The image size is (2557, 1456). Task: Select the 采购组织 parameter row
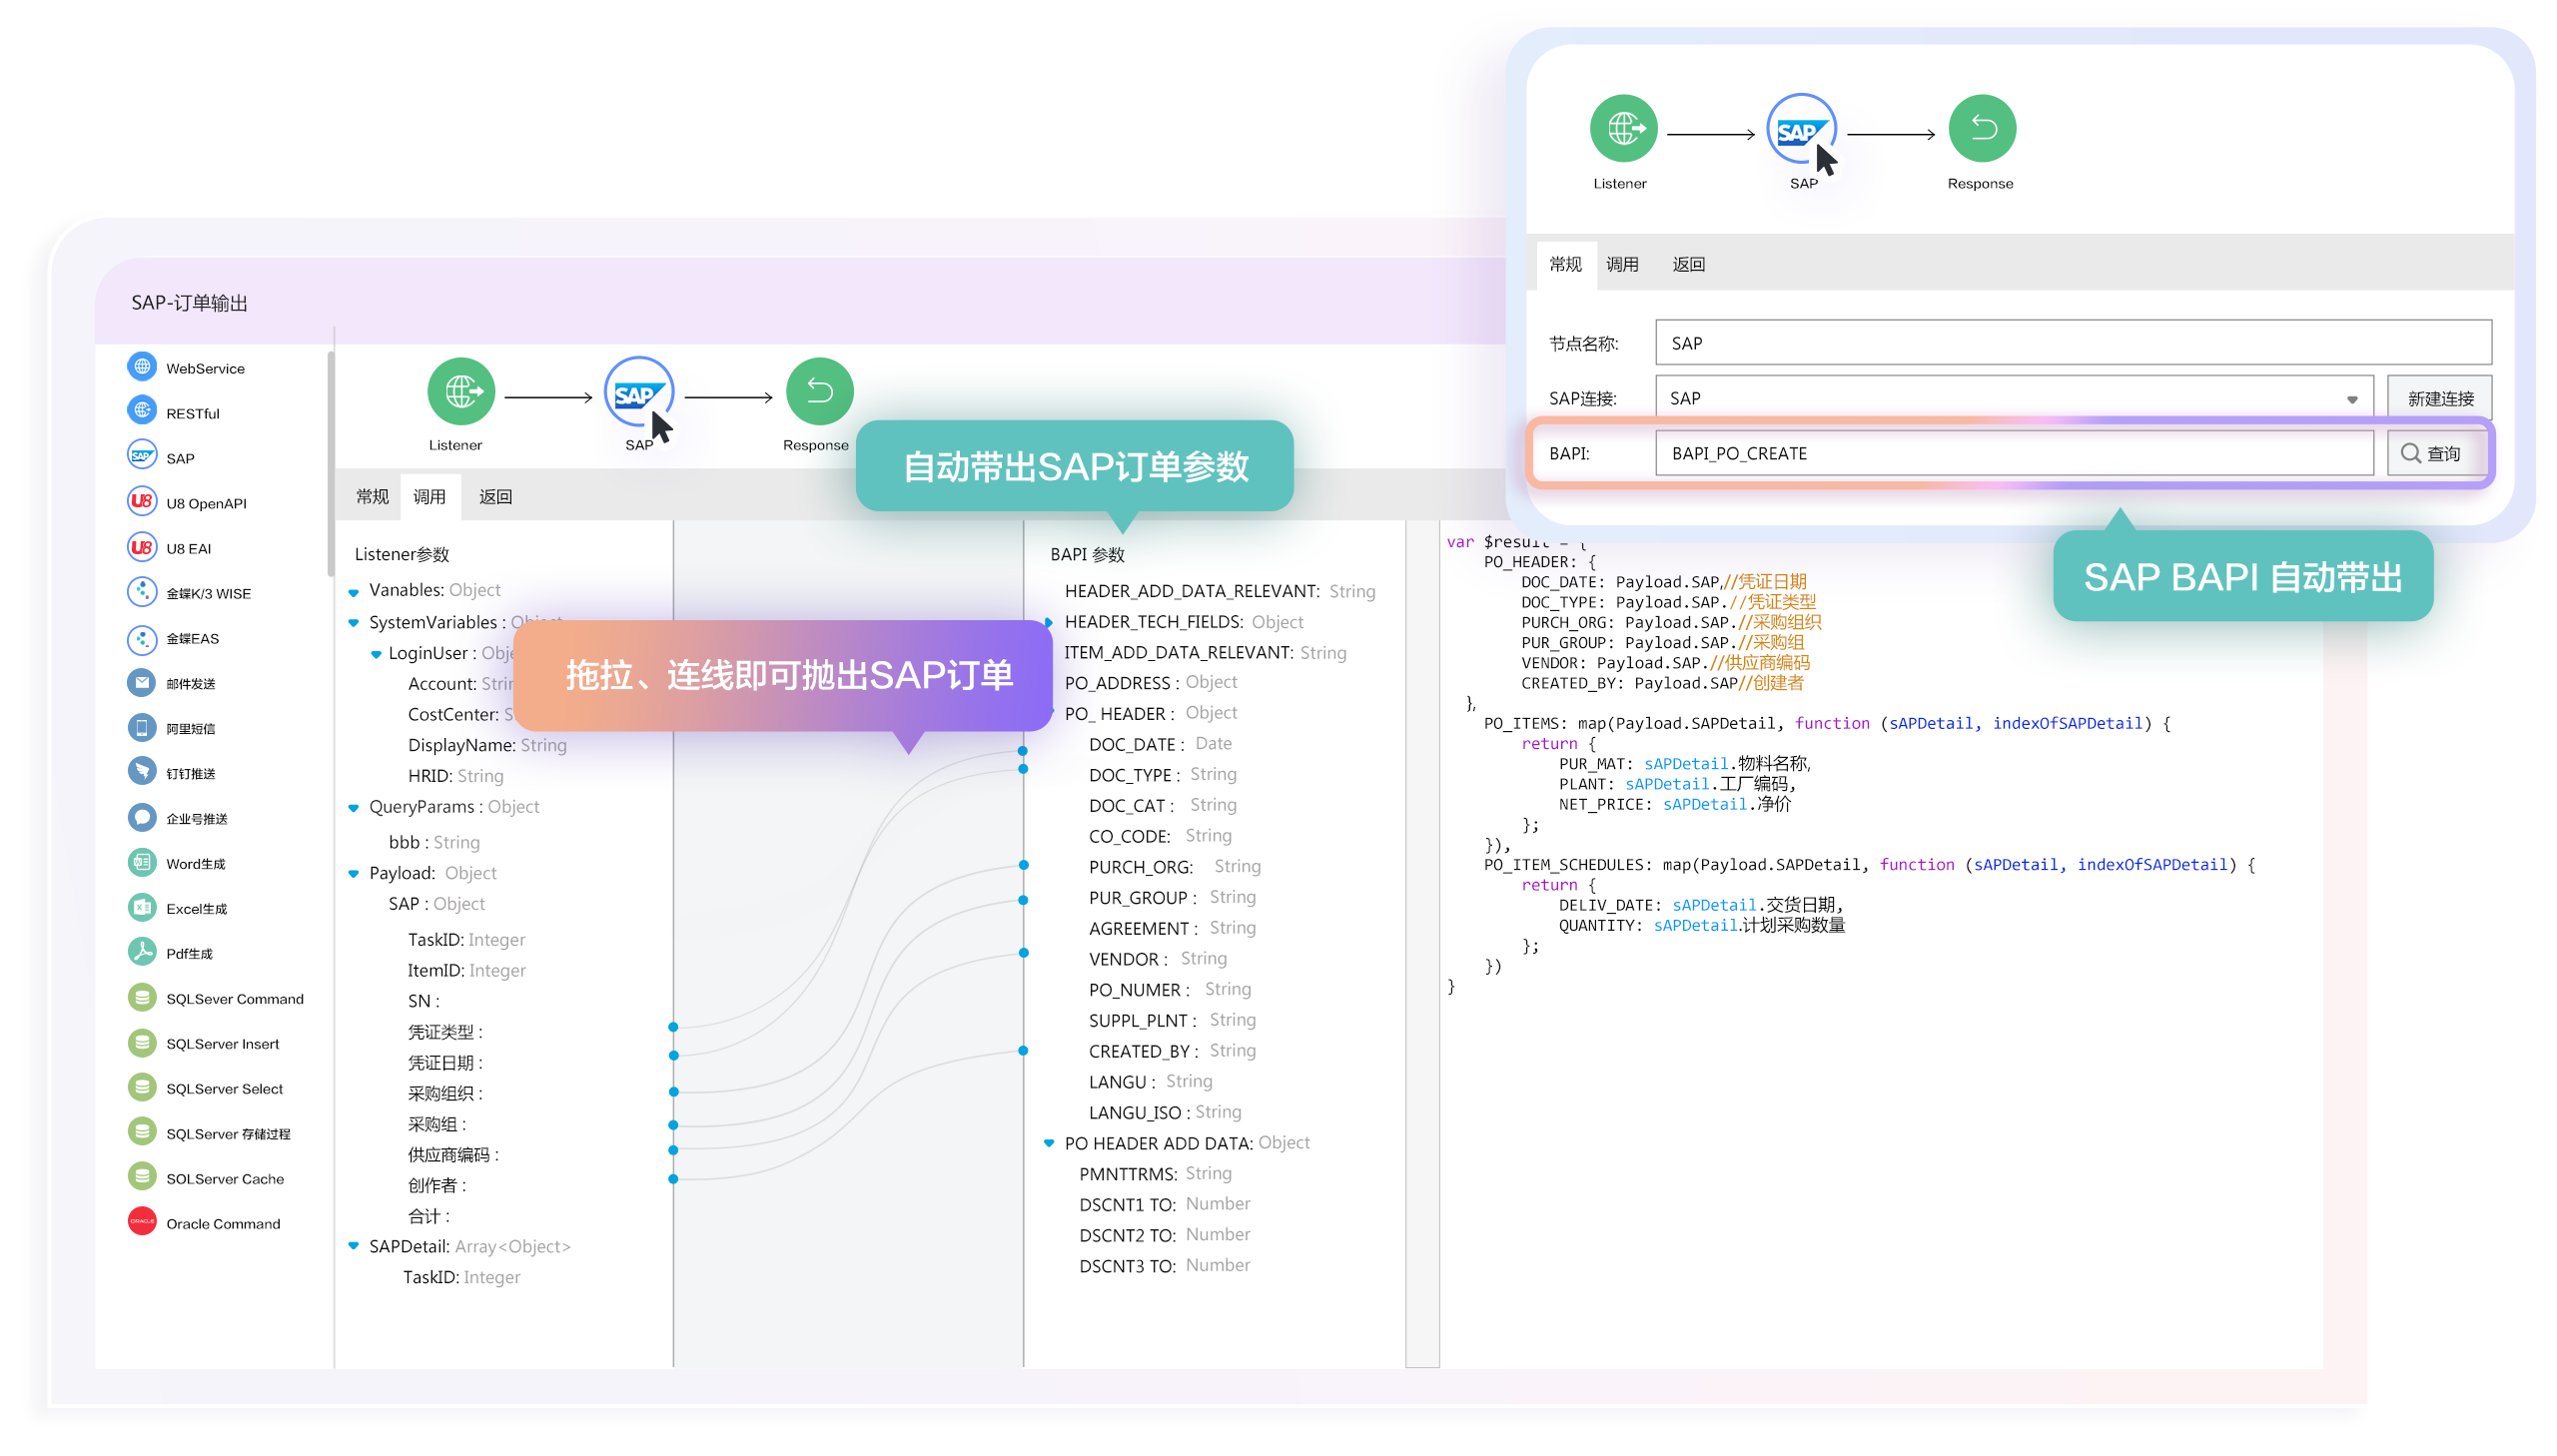(446, 1093)
